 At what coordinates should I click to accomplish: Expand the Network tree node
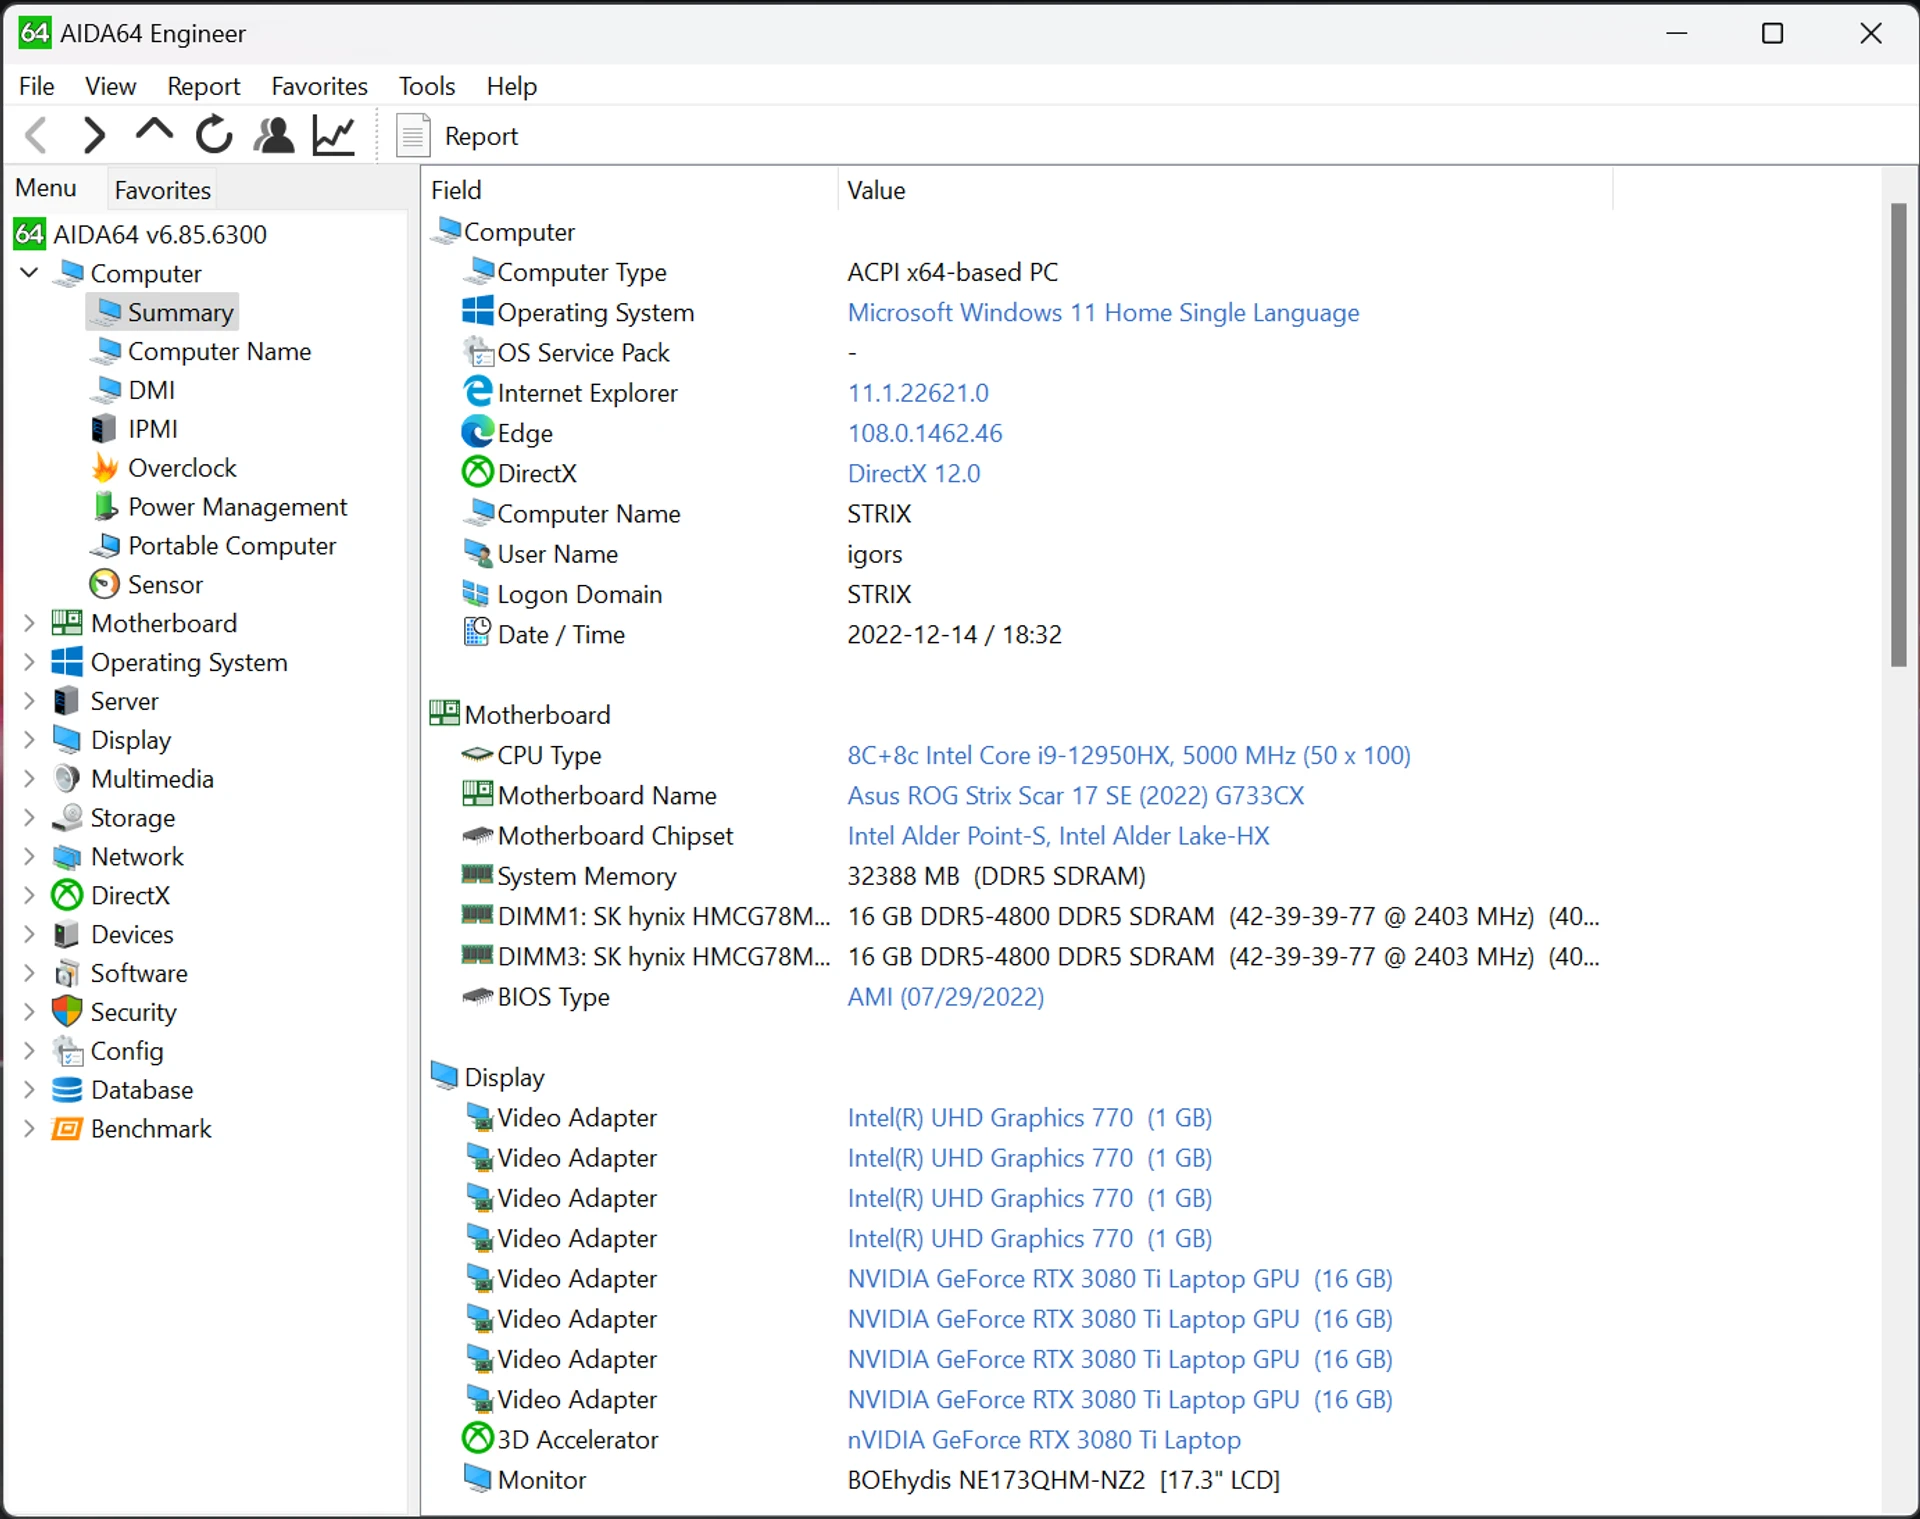[29, 857]
